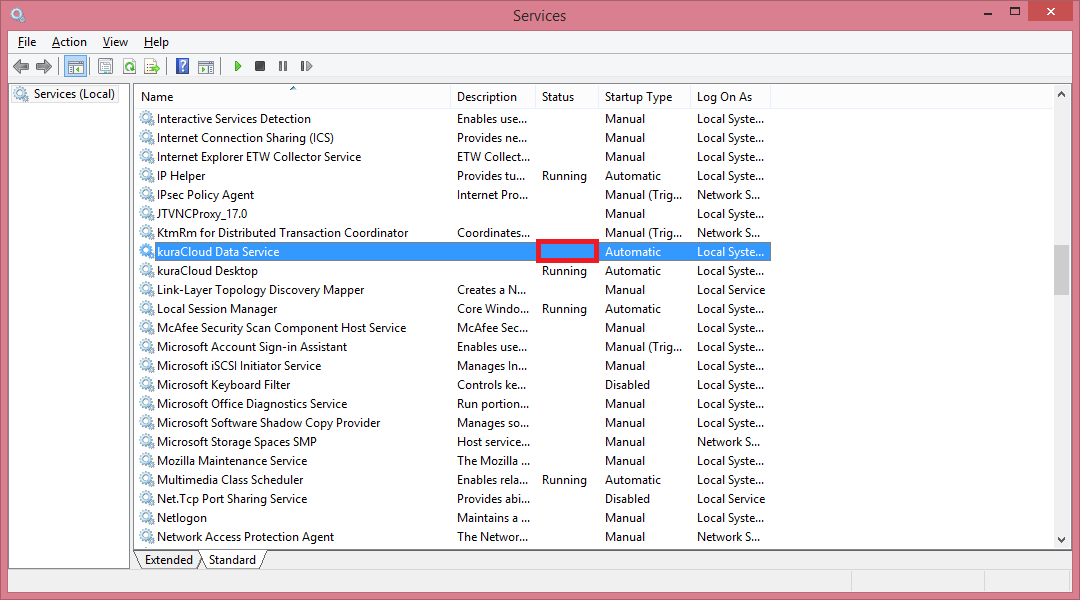Open Help via blue question mark icon
Viewport: 1080px width, 600px height.
coord(182,66)
